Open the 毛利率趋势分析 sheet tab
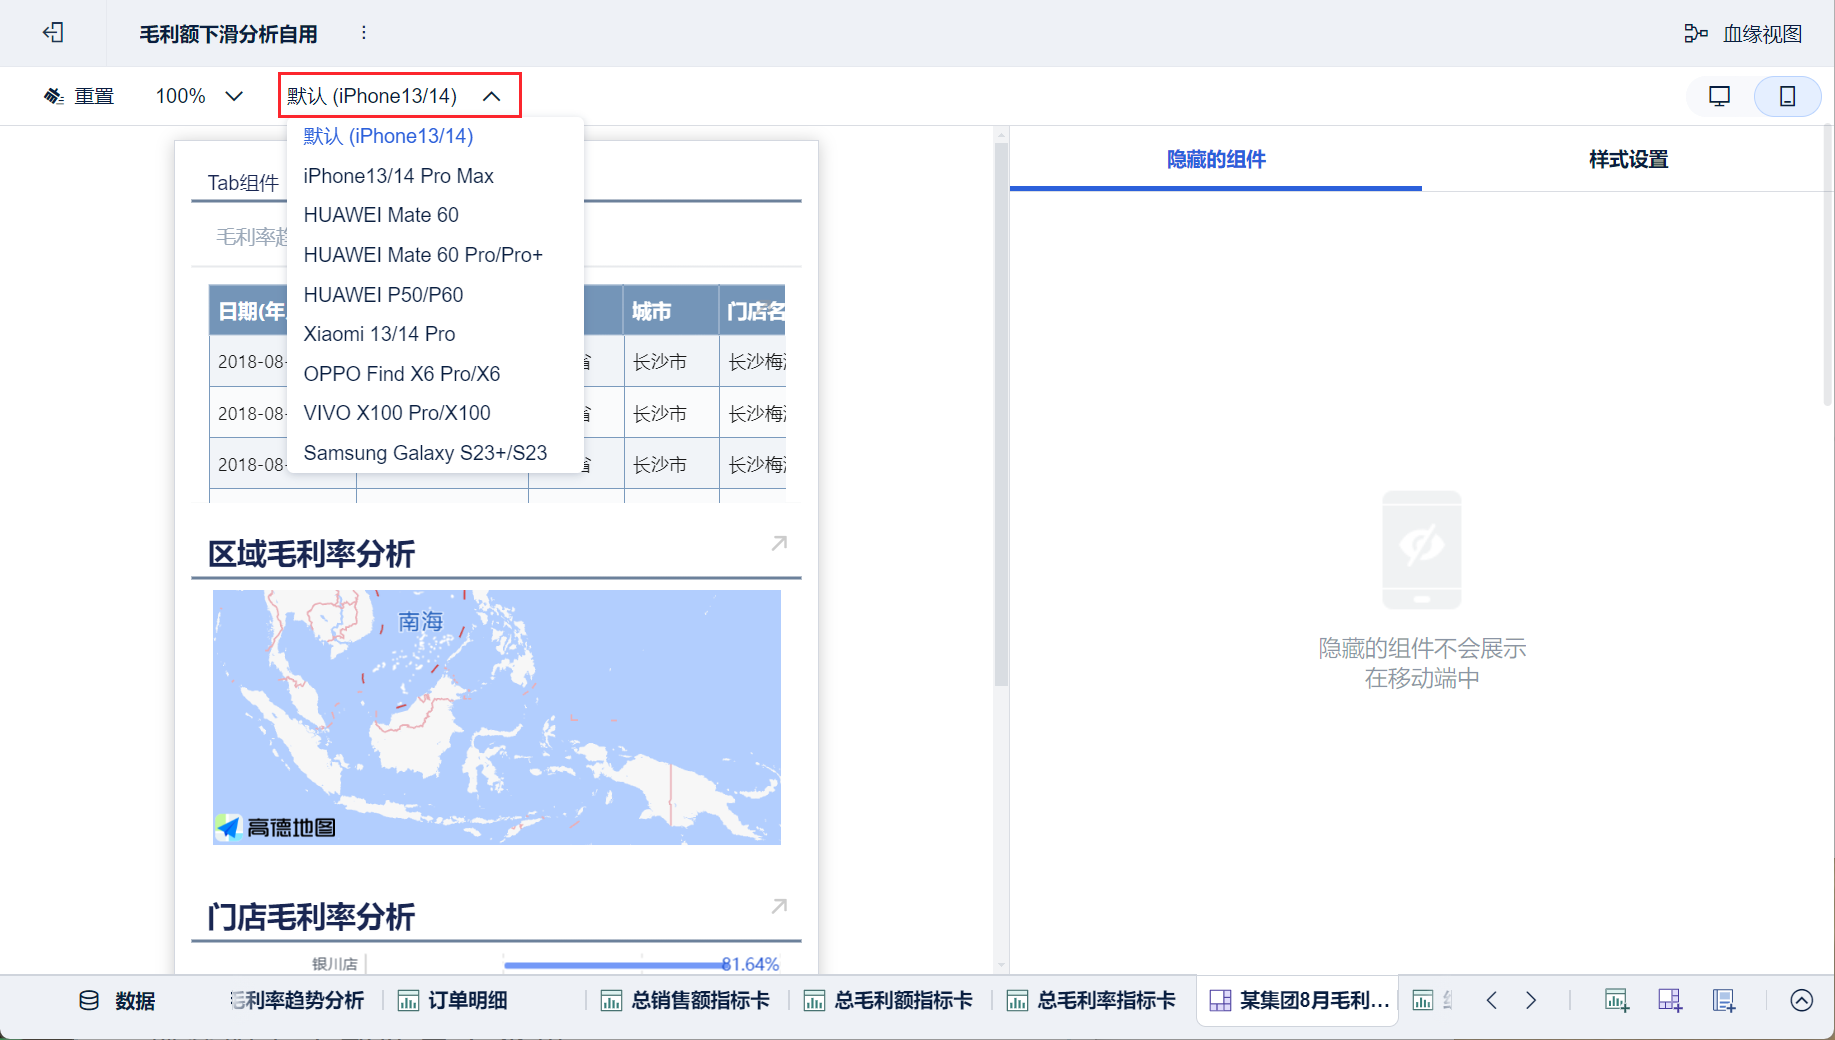The width and height of the screenshot is (1835, 1040). (x=297, y=1001)
